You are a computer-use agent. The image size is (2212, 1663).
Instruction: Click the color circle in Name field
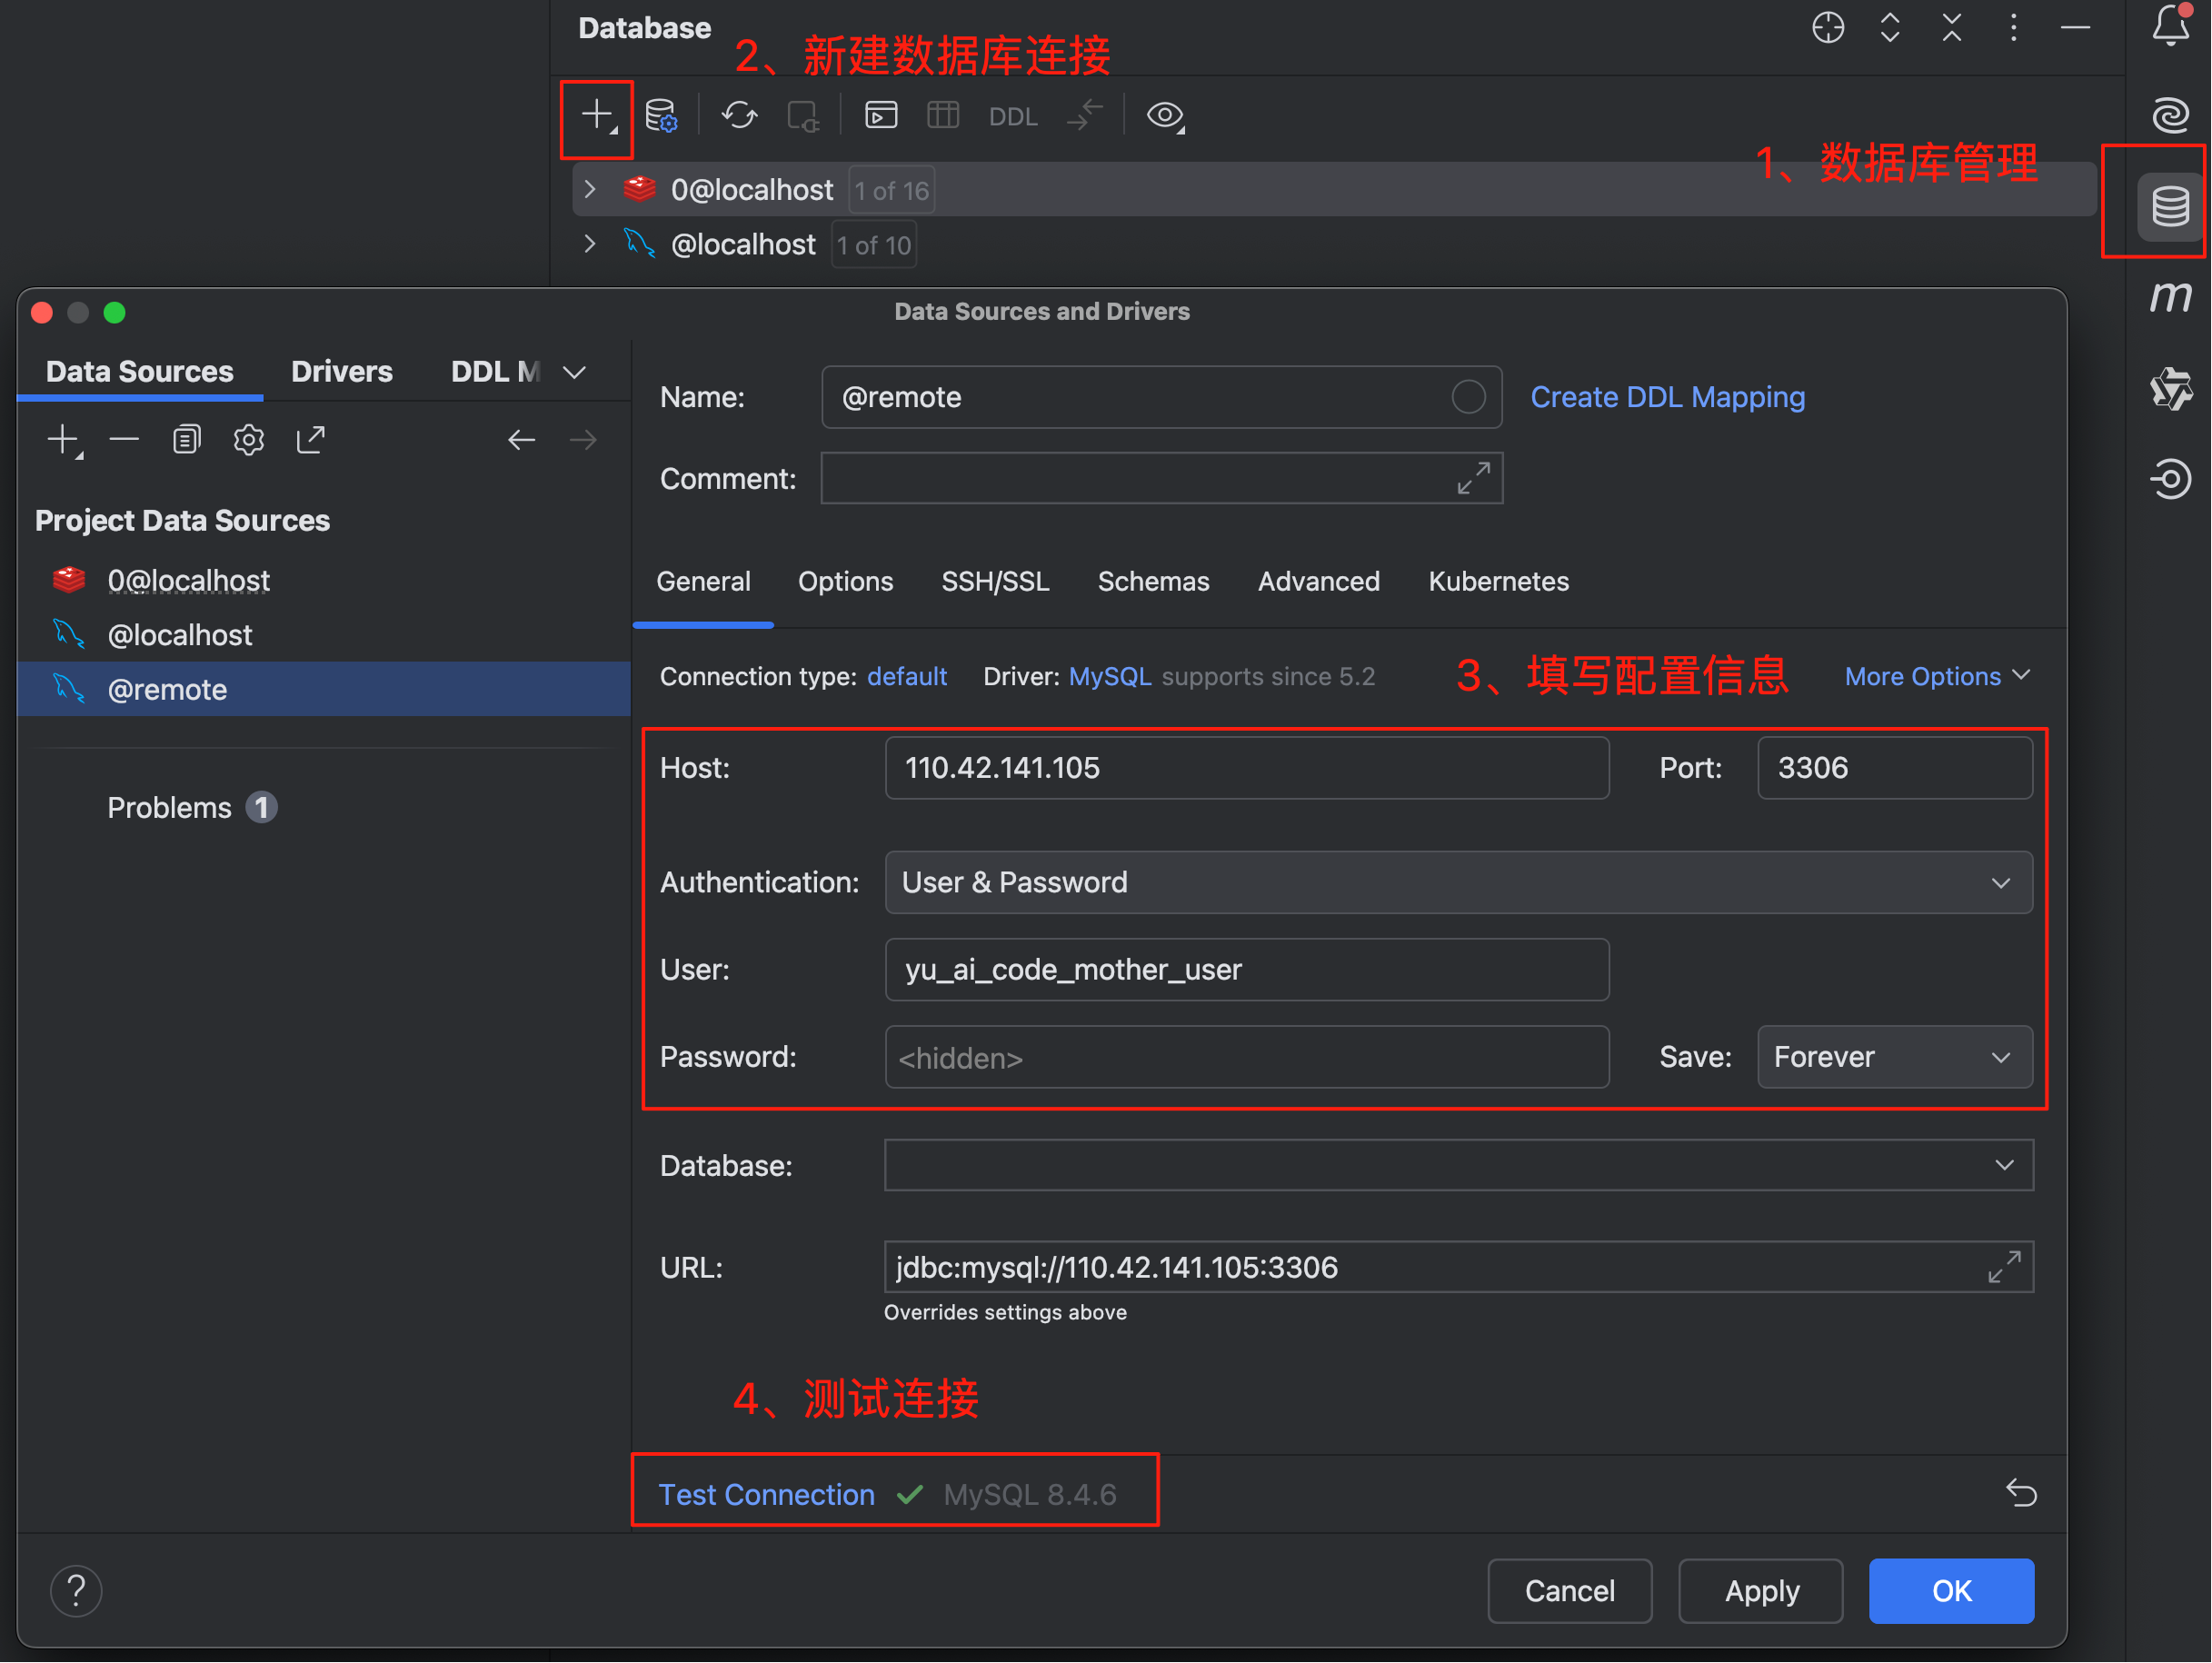[x=1467, y=397]
